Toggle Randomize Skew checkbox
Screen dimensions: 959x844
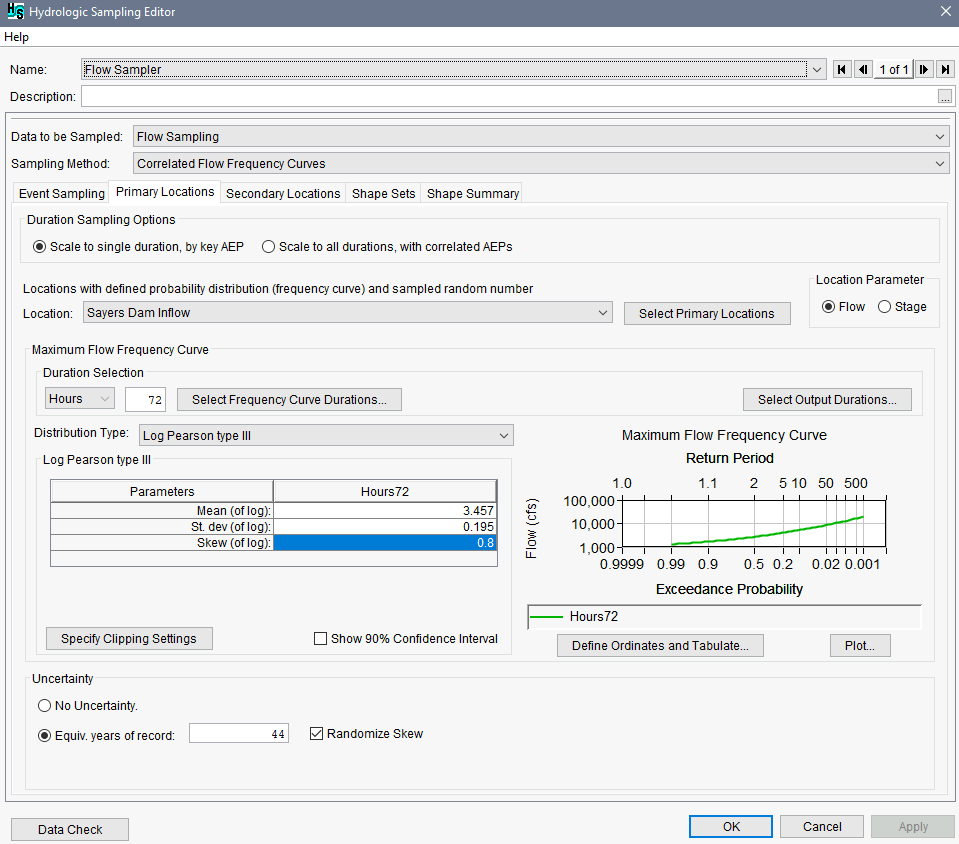pos(316,733)
